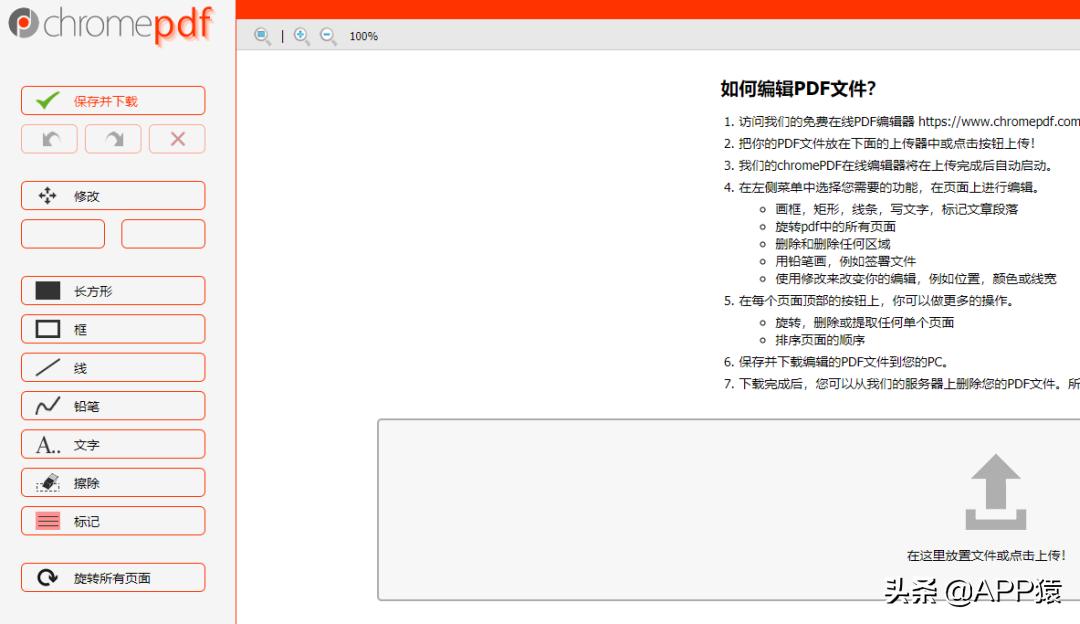Select the 长方形 rectangle tool
Image resolution: width=1080 pixels, height=624 pixels.
[112, 290]
